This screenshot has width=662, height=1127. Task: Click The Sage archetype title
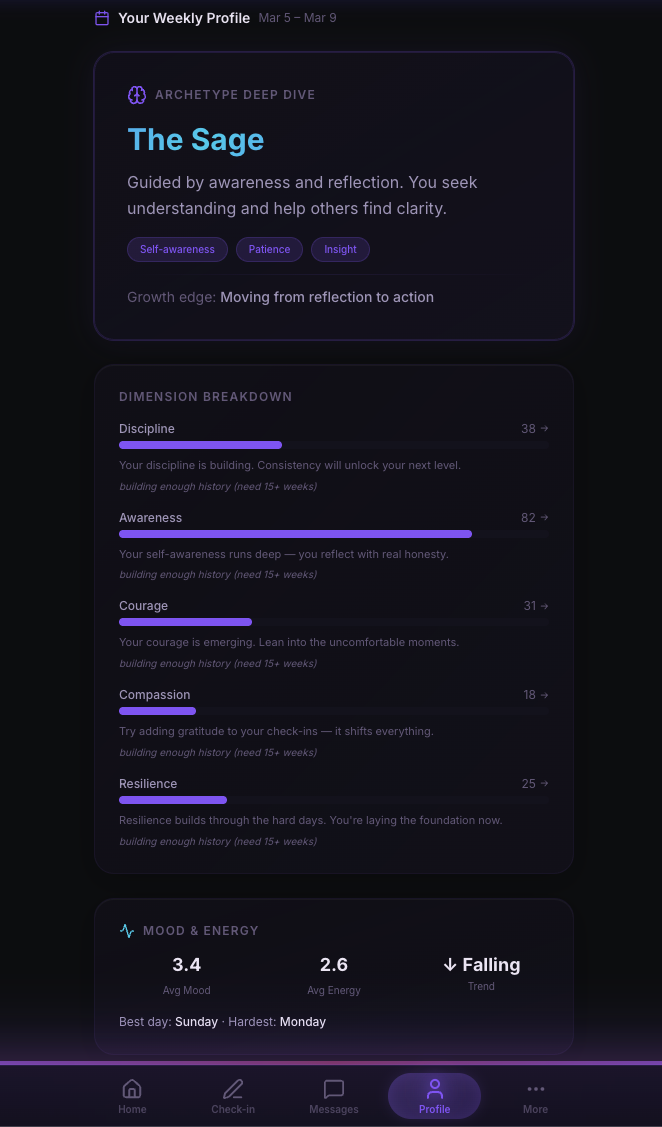(x=196, y=140)
